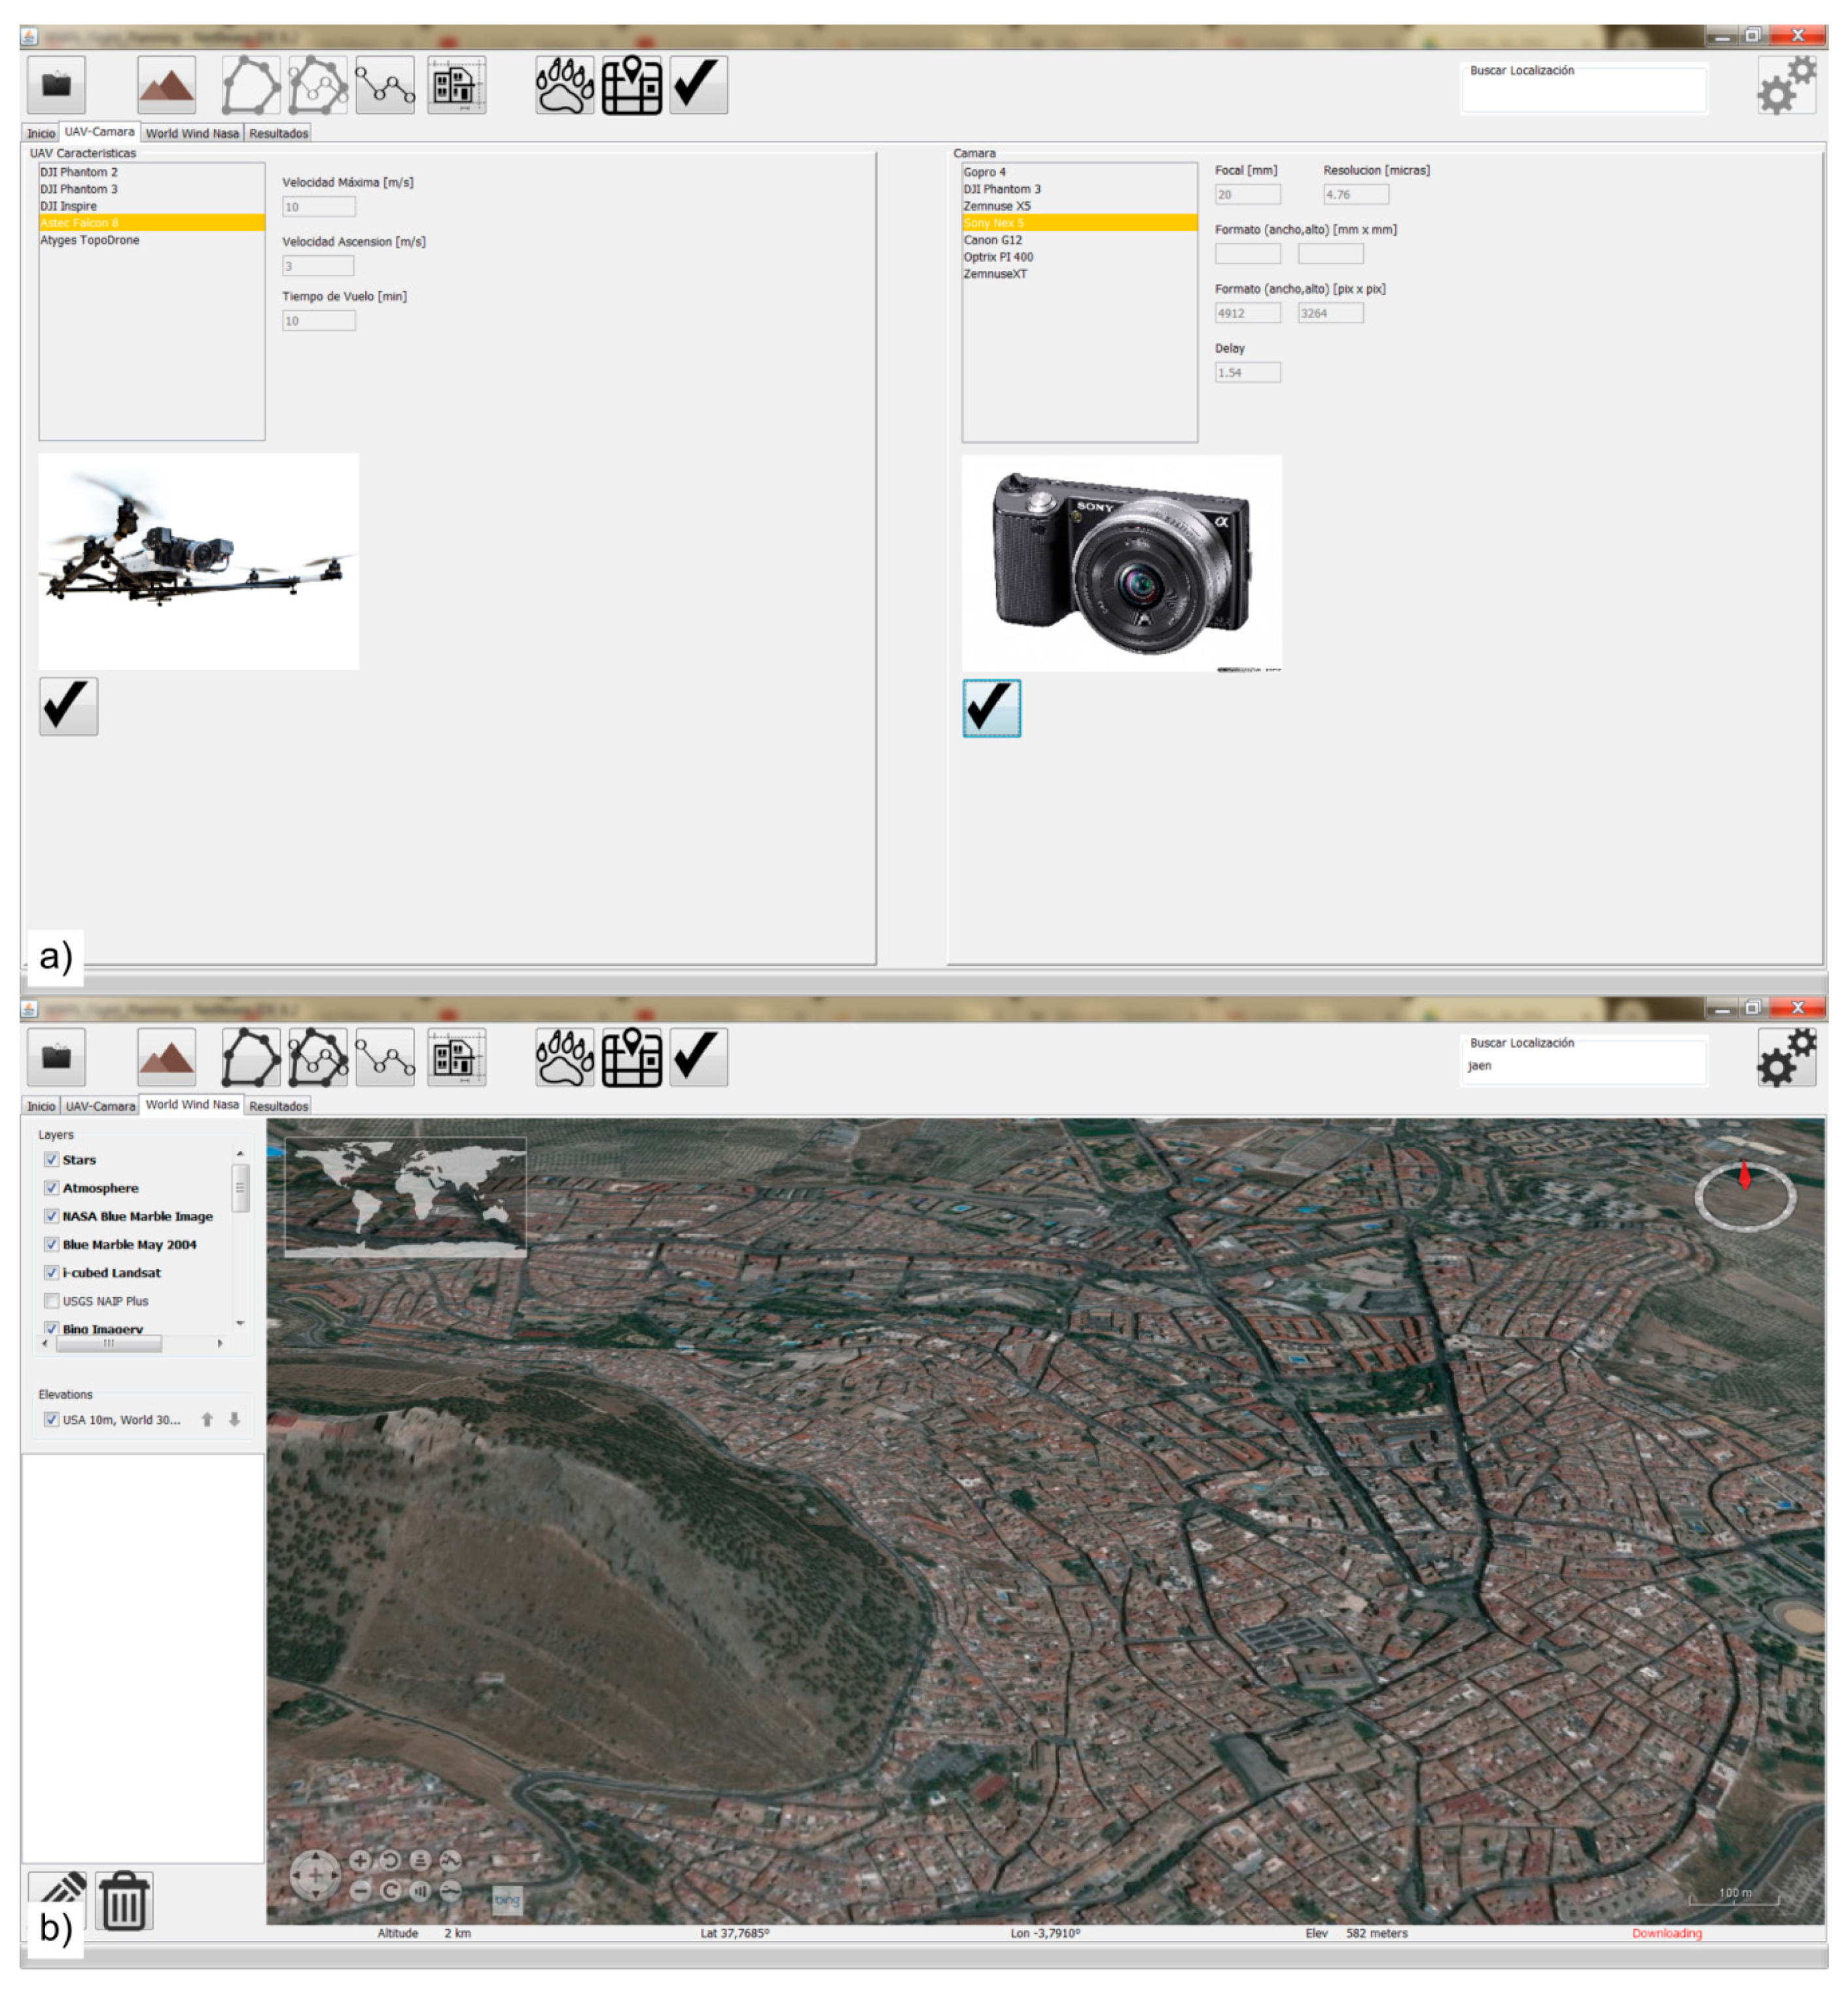Click the building blueprint icon in upper toolbar
The width and height of the screenshot is (1848, 1990).
click(x=456, y=85)
